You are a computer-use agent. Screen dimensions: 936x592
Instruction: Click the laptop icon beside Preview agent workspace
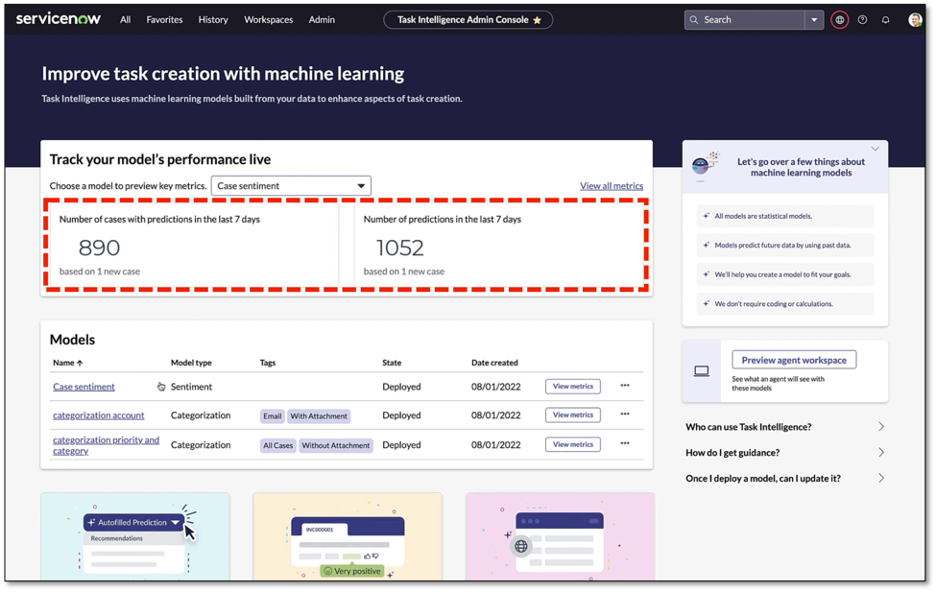701,371
